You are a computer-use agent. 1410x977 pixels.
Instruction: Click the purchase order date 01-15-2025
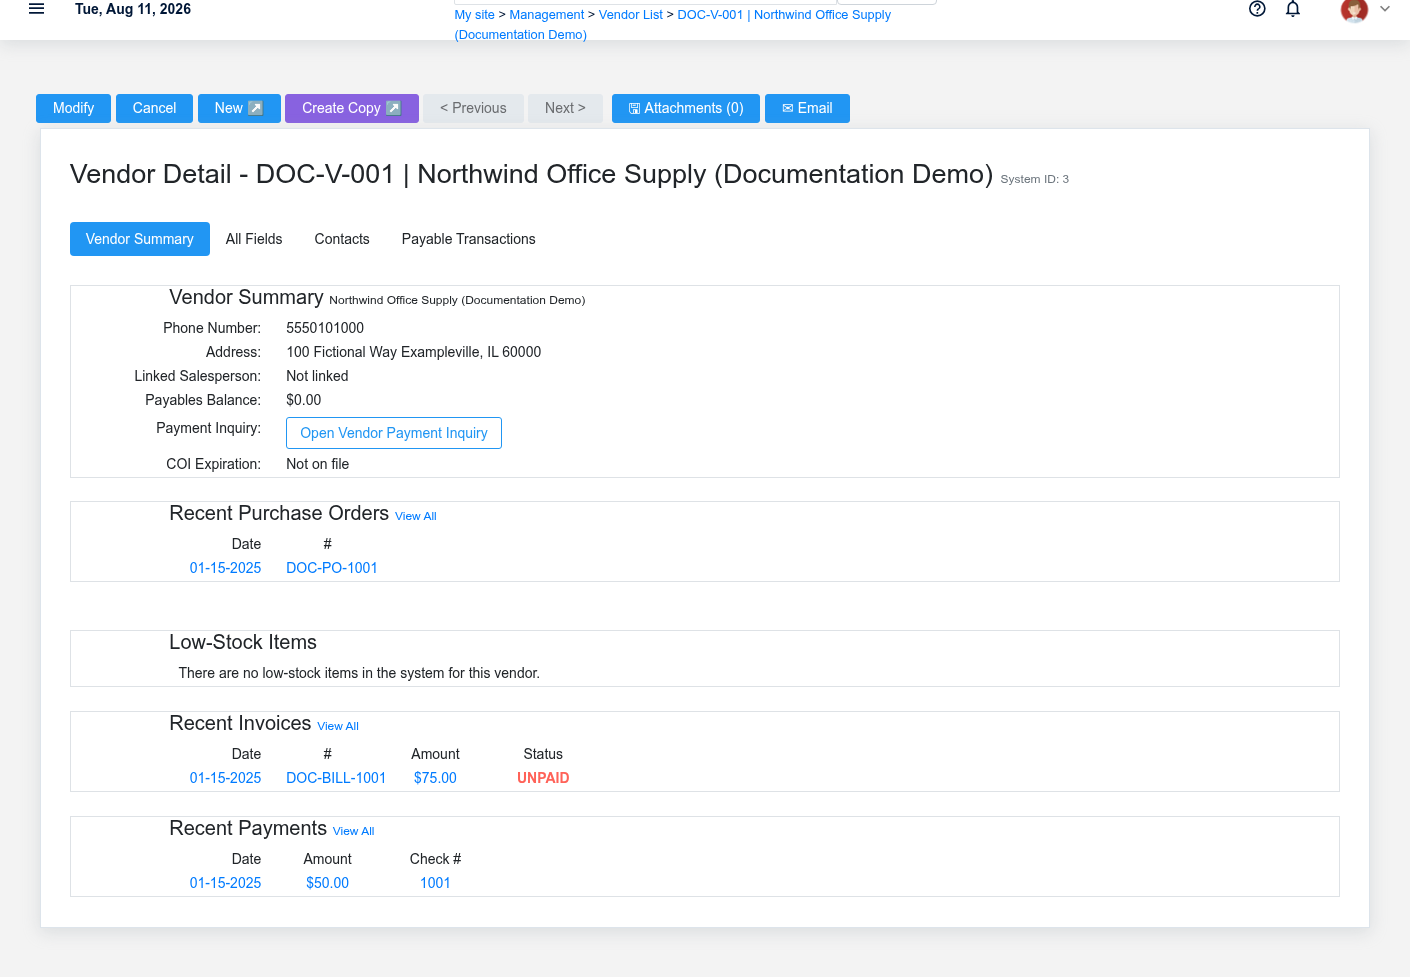[225, 568]
